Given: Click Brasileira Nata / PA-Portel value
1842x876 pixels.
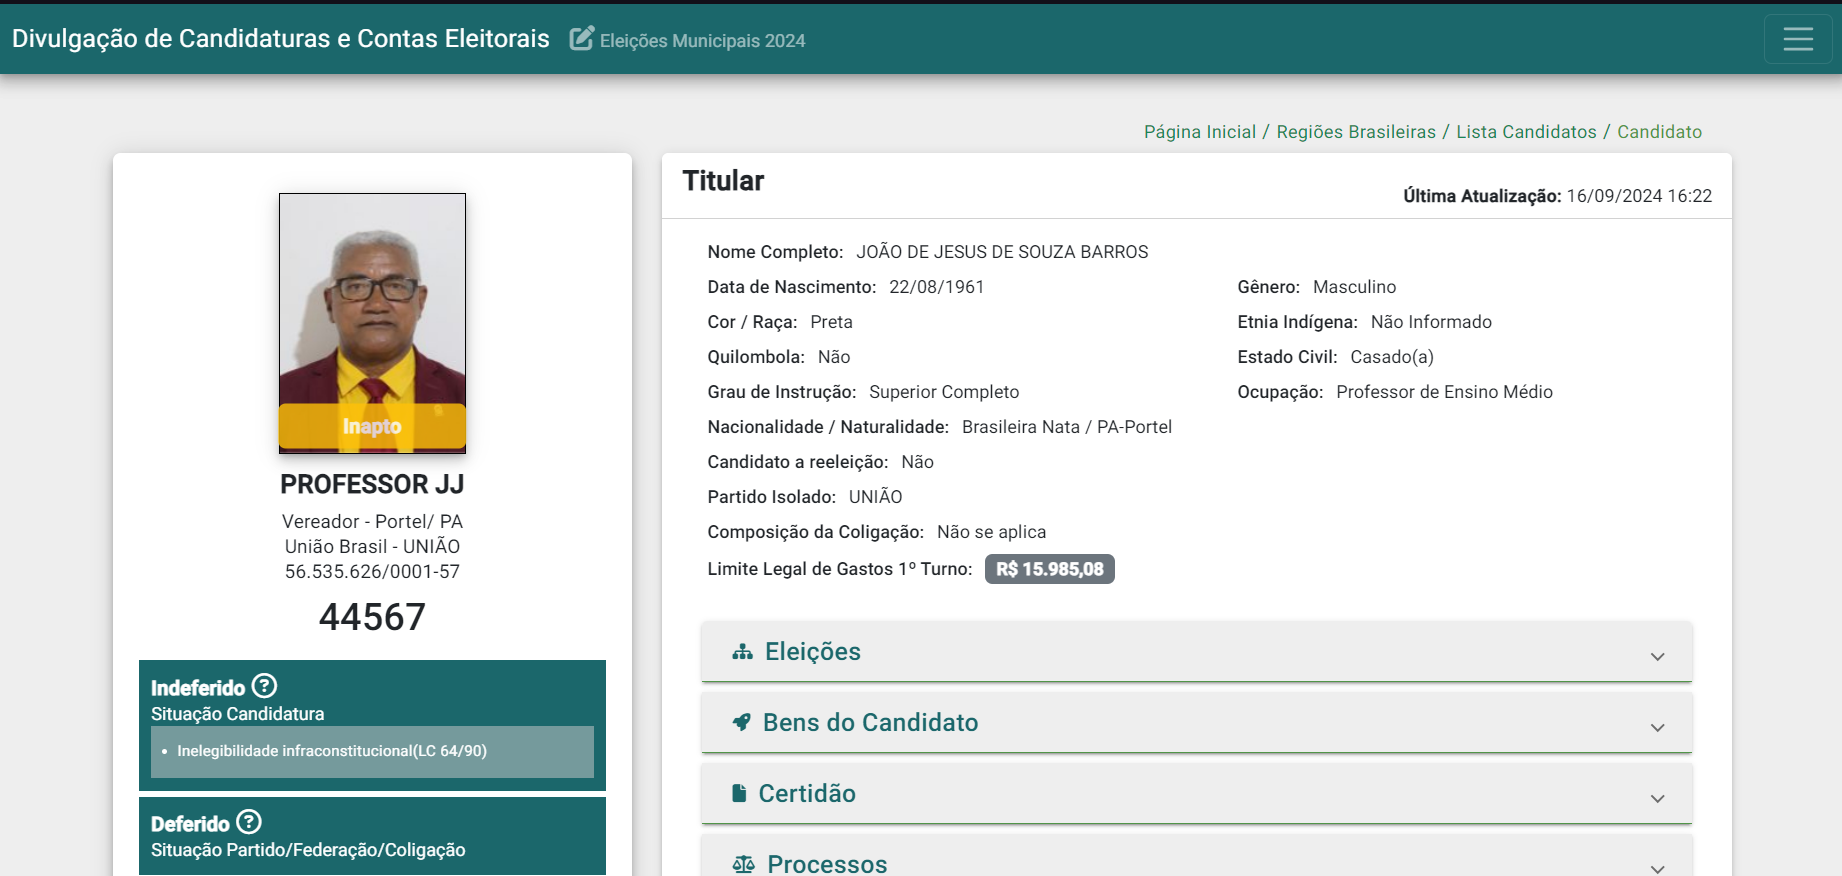Looking at the screenshot, I should 1066,427.
